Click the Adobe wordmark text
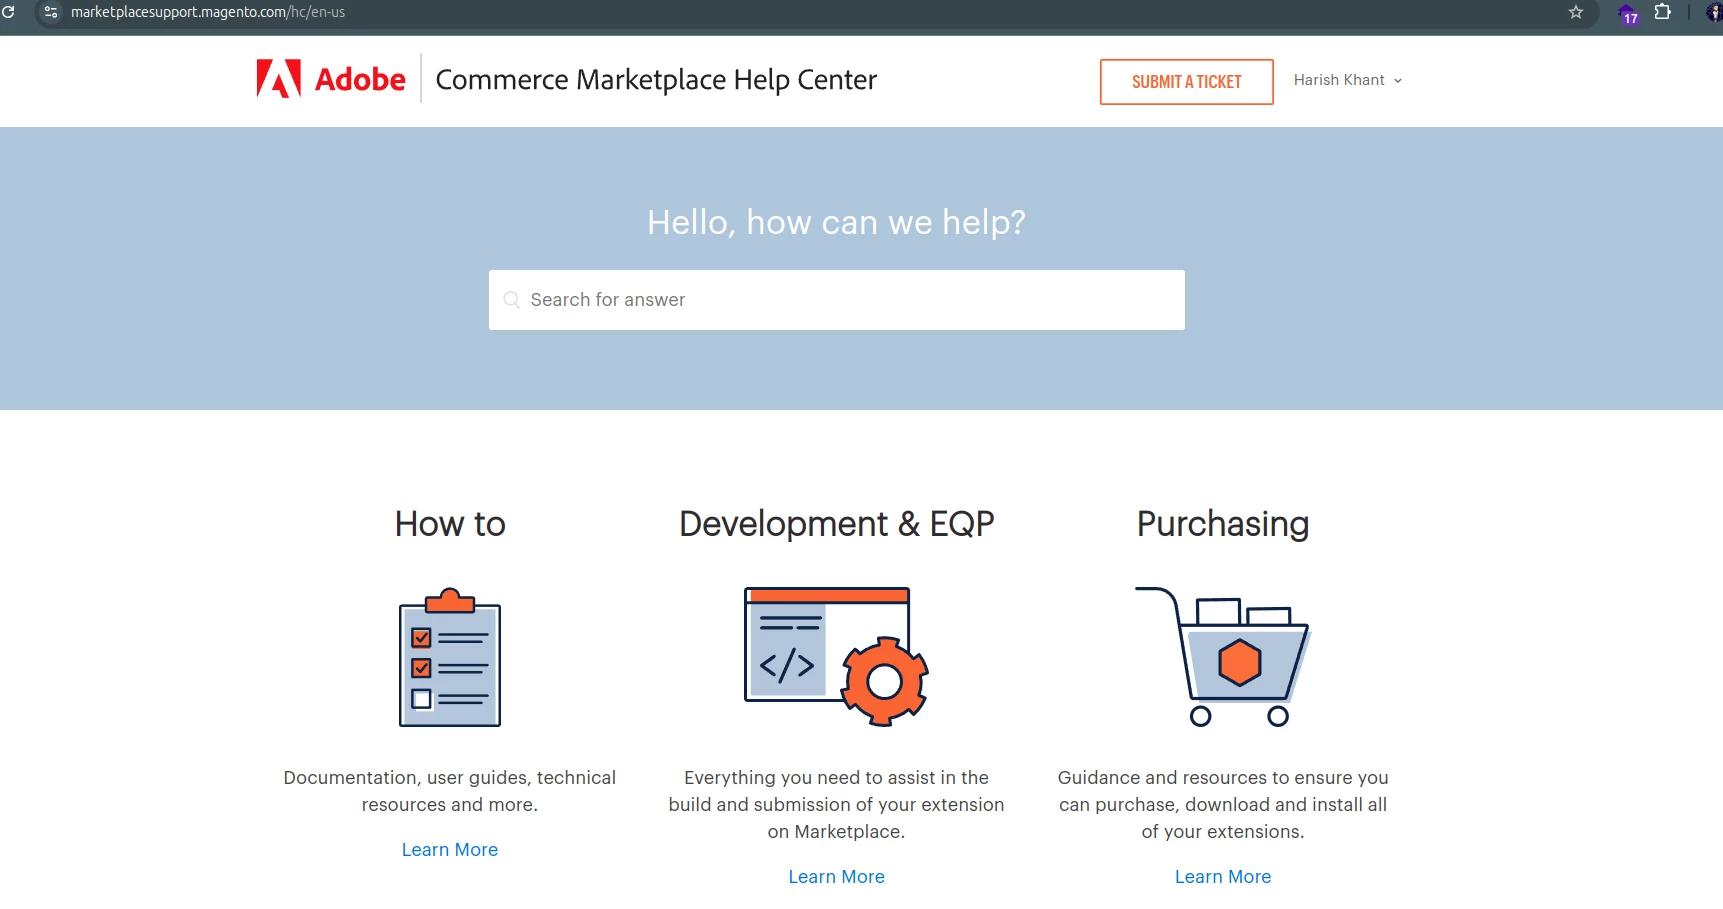This screenshot has height=909, width=1723. point(360,79)
